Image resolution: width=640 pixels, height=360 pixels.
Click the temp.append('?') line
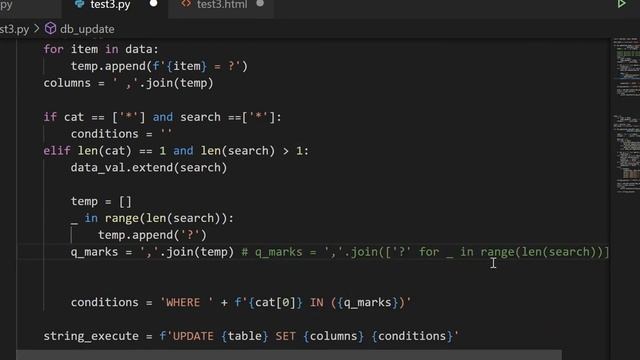tap(152, 235)
